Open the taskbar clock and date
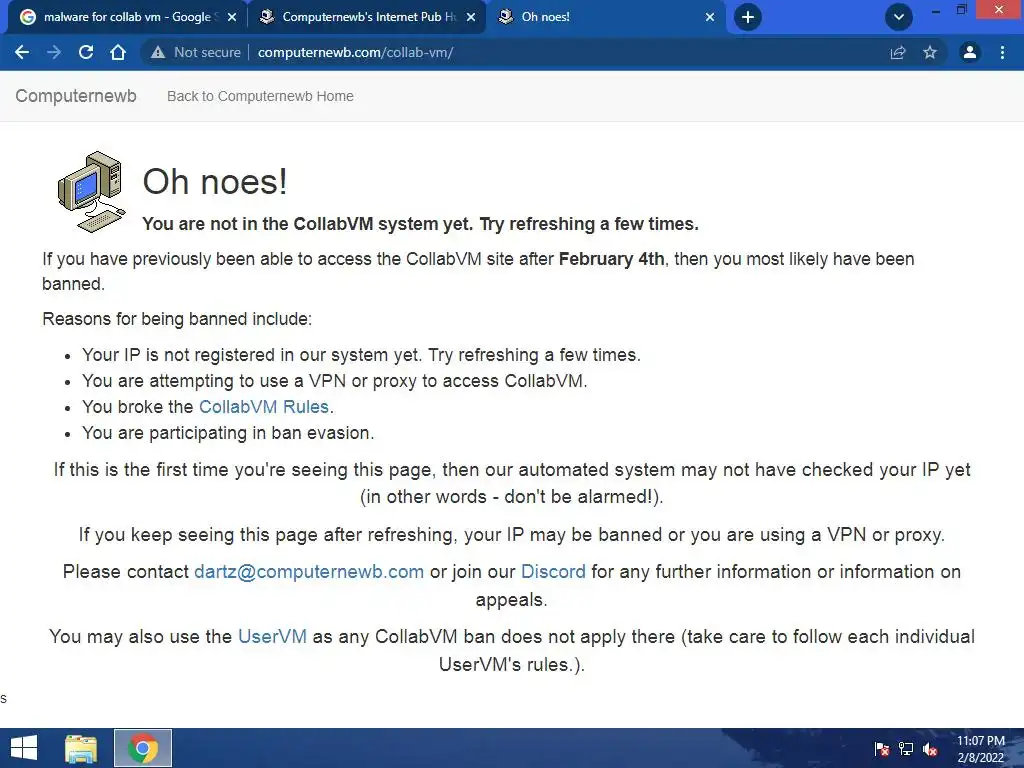 coord(980,749)
